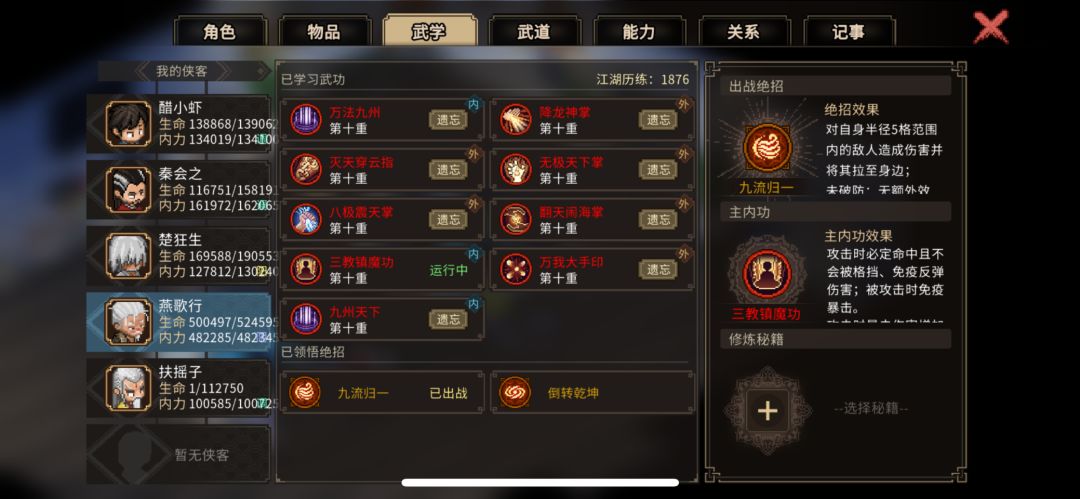Close the panel with the red X

pos(990,28)
